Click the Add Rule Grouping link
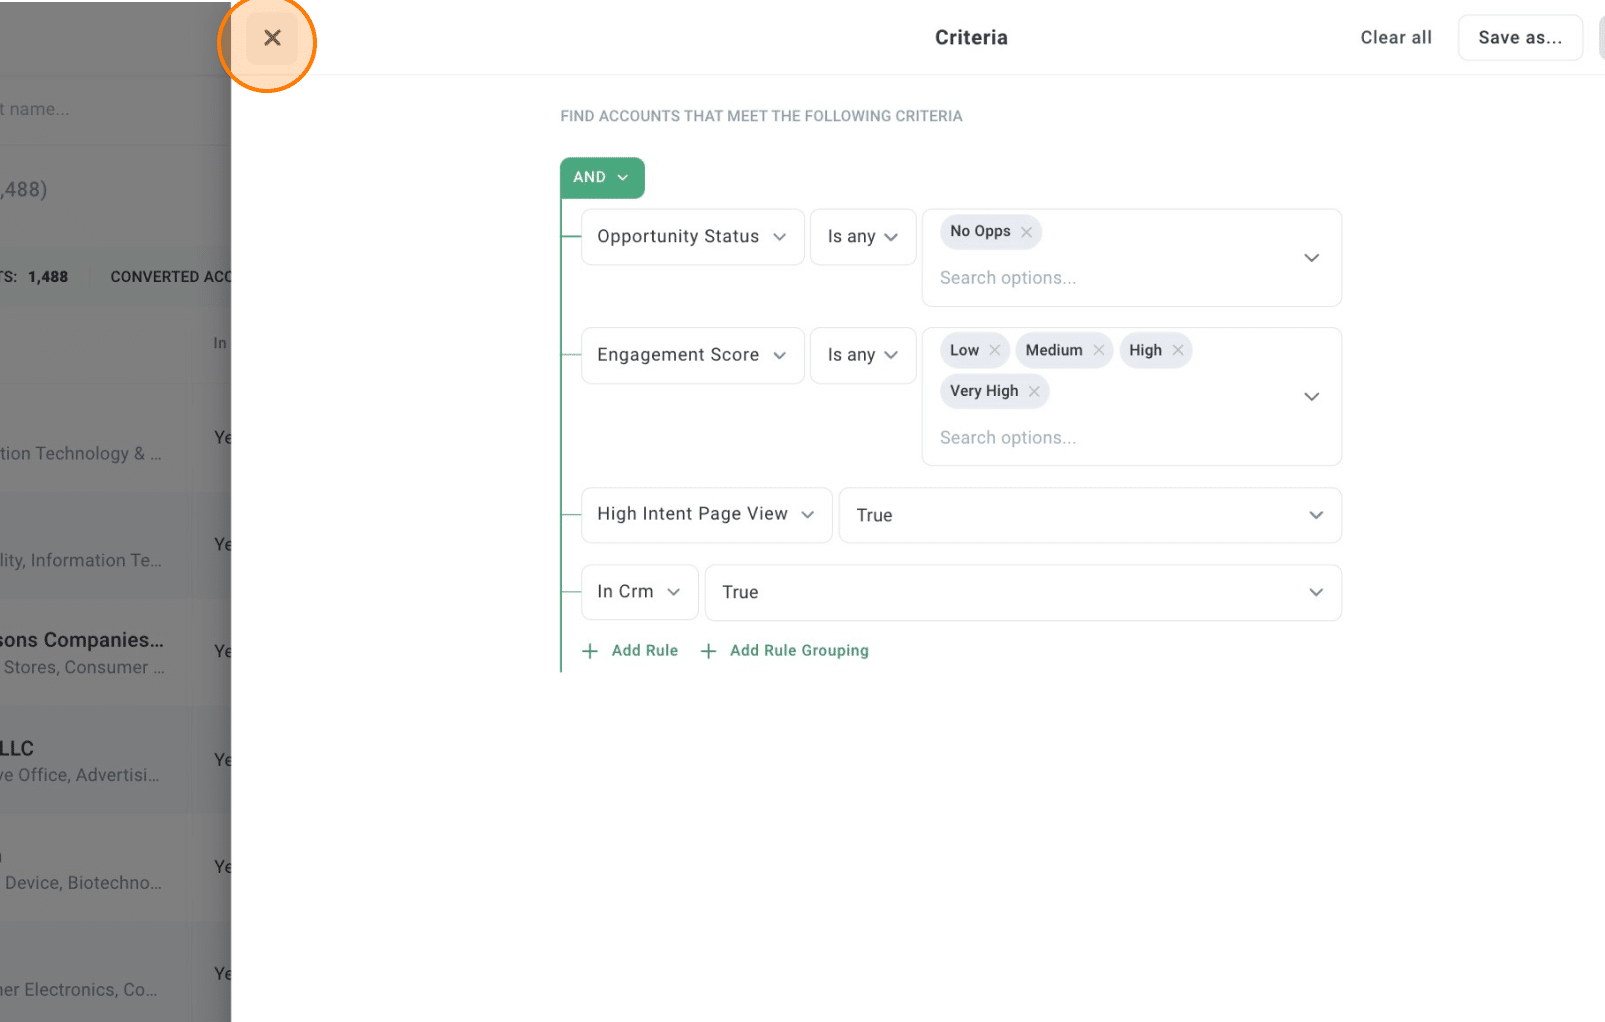This screenshot has width=1605, height=1022. pyautogui.click(x=799, y=651)
